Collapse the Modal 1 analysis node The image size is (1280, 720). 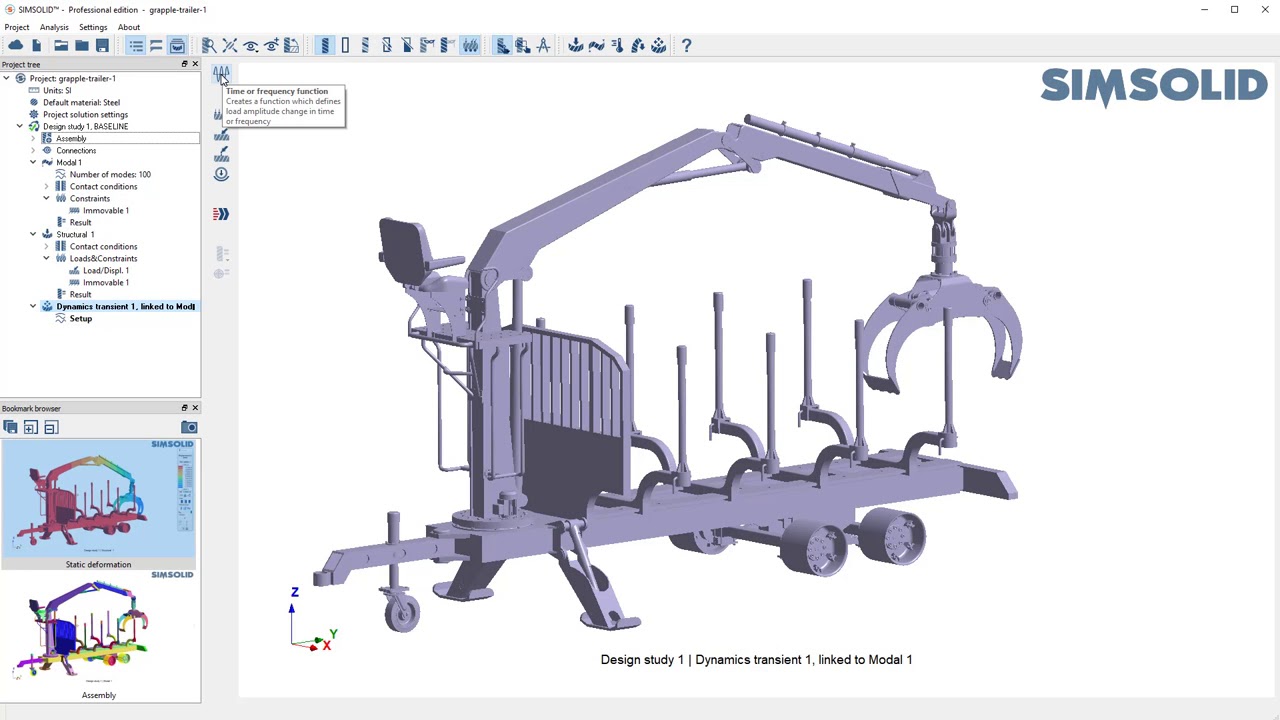tap(33, 162)
